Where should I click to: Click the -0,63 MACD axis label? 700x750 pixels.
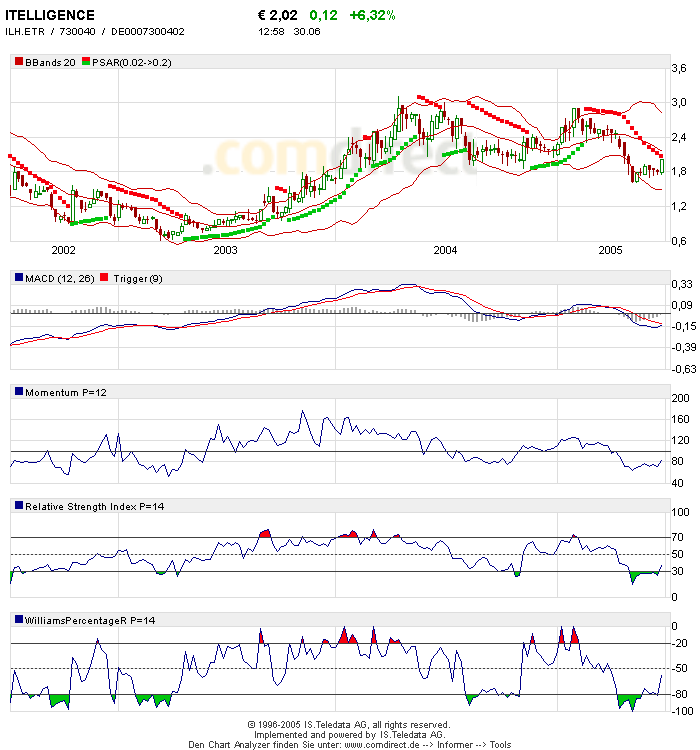click(683, 369)
